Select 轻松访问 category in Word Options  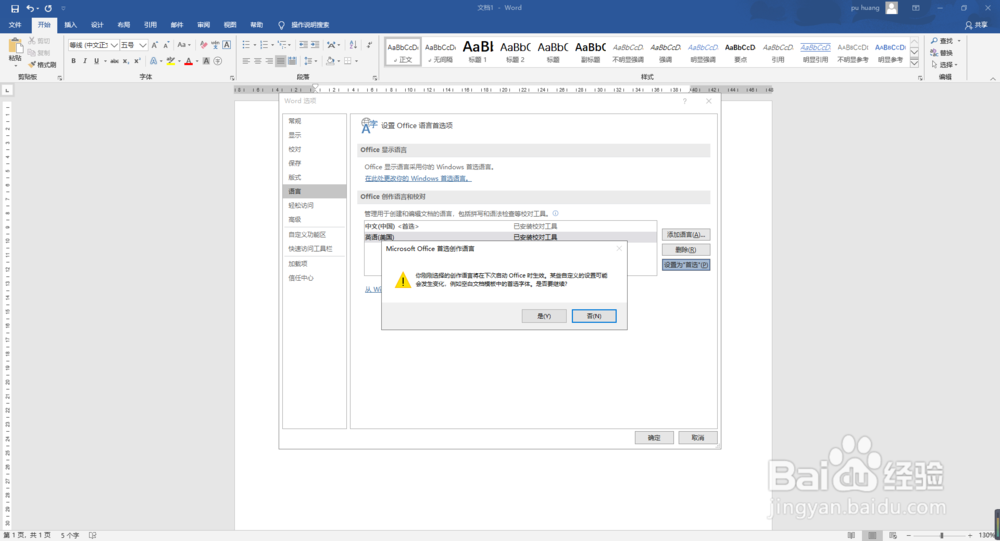click(314, 205)
